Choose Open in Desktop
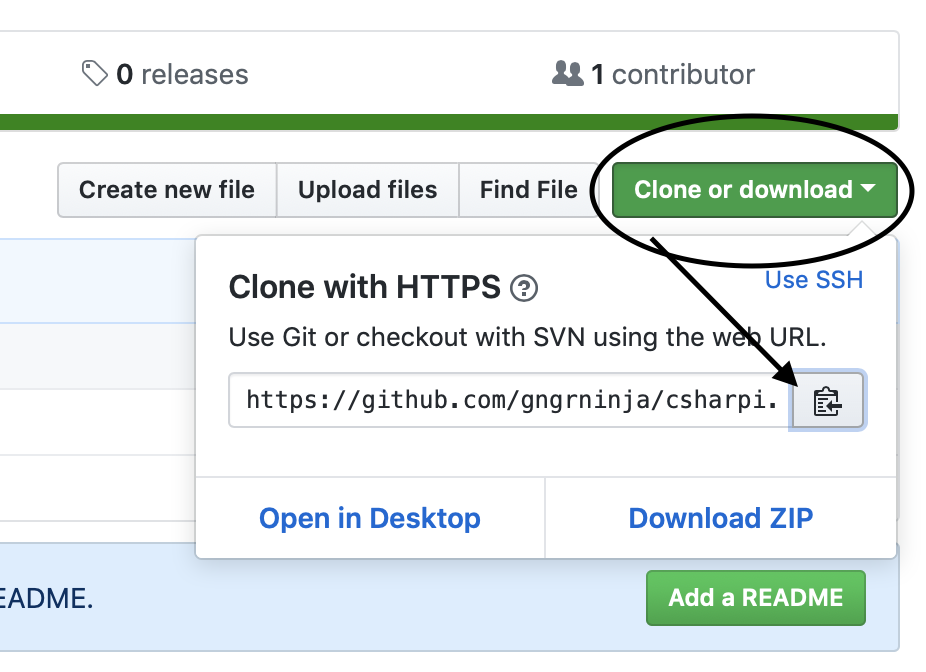This screenshot has width=926, height=672. point(369,518)
